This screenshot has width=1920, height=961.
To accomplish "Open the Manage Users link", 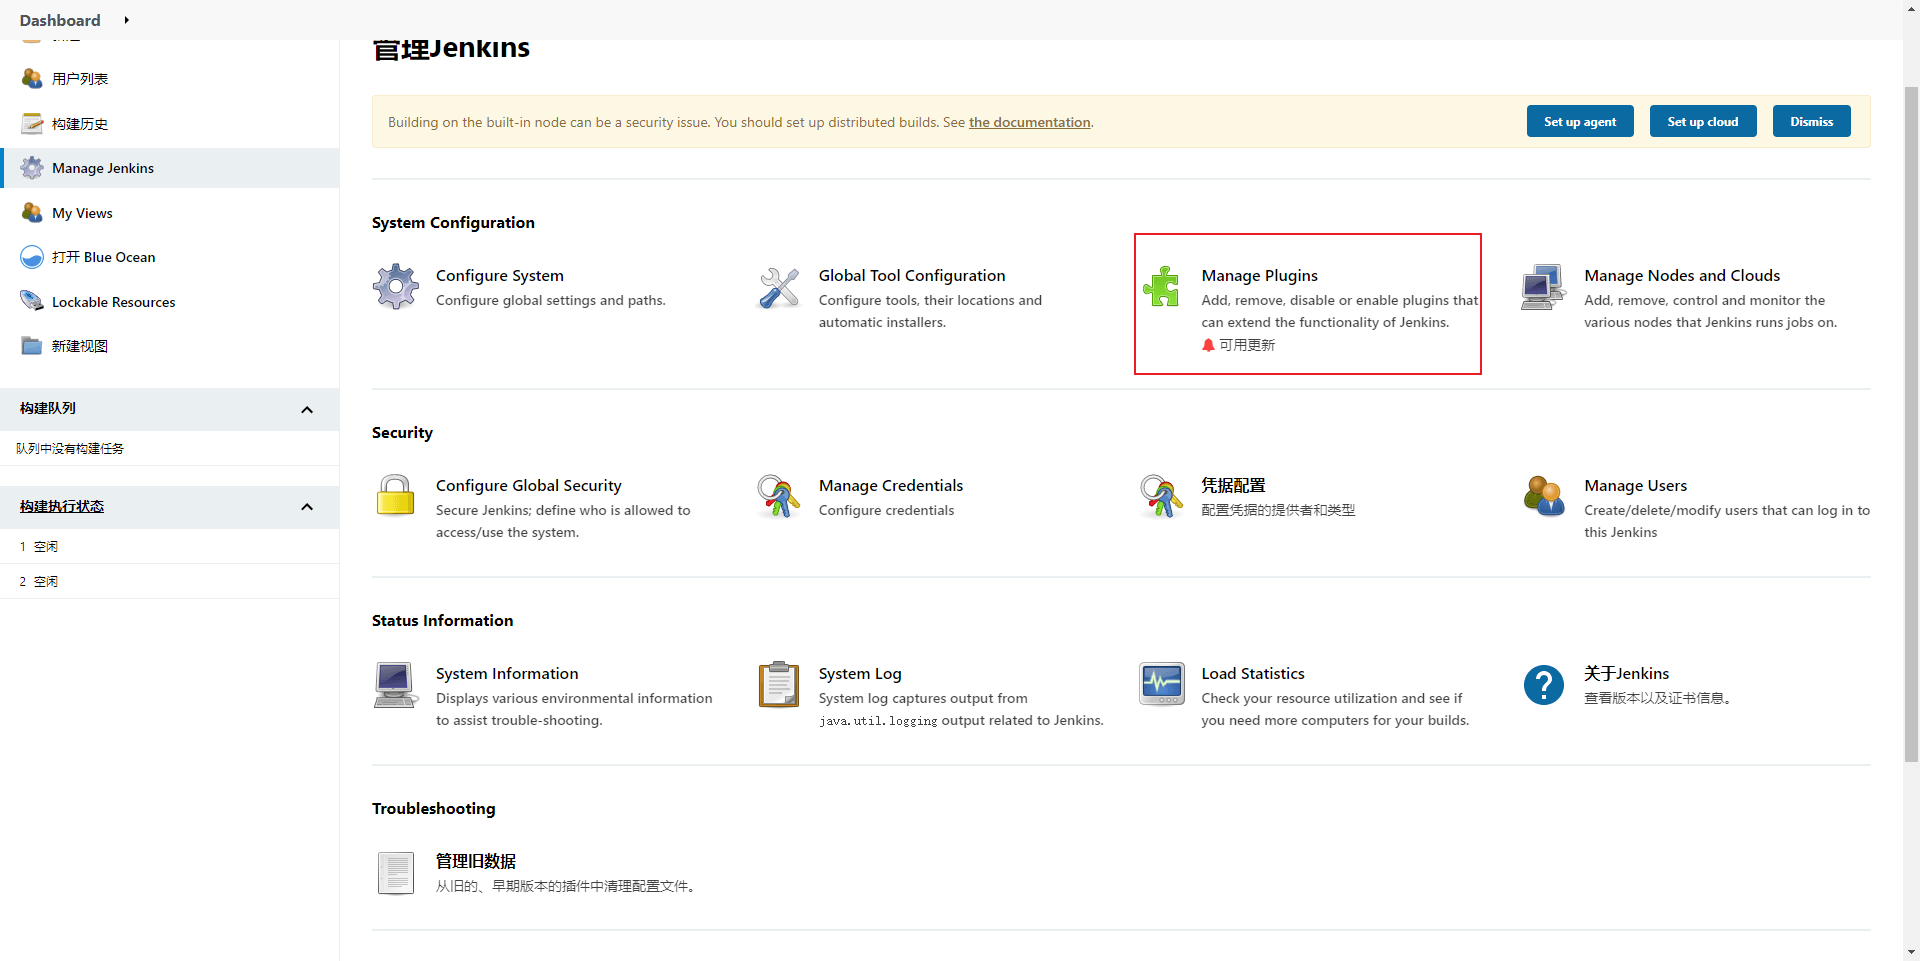I will pyautogui.click(x=1636, y=485).
